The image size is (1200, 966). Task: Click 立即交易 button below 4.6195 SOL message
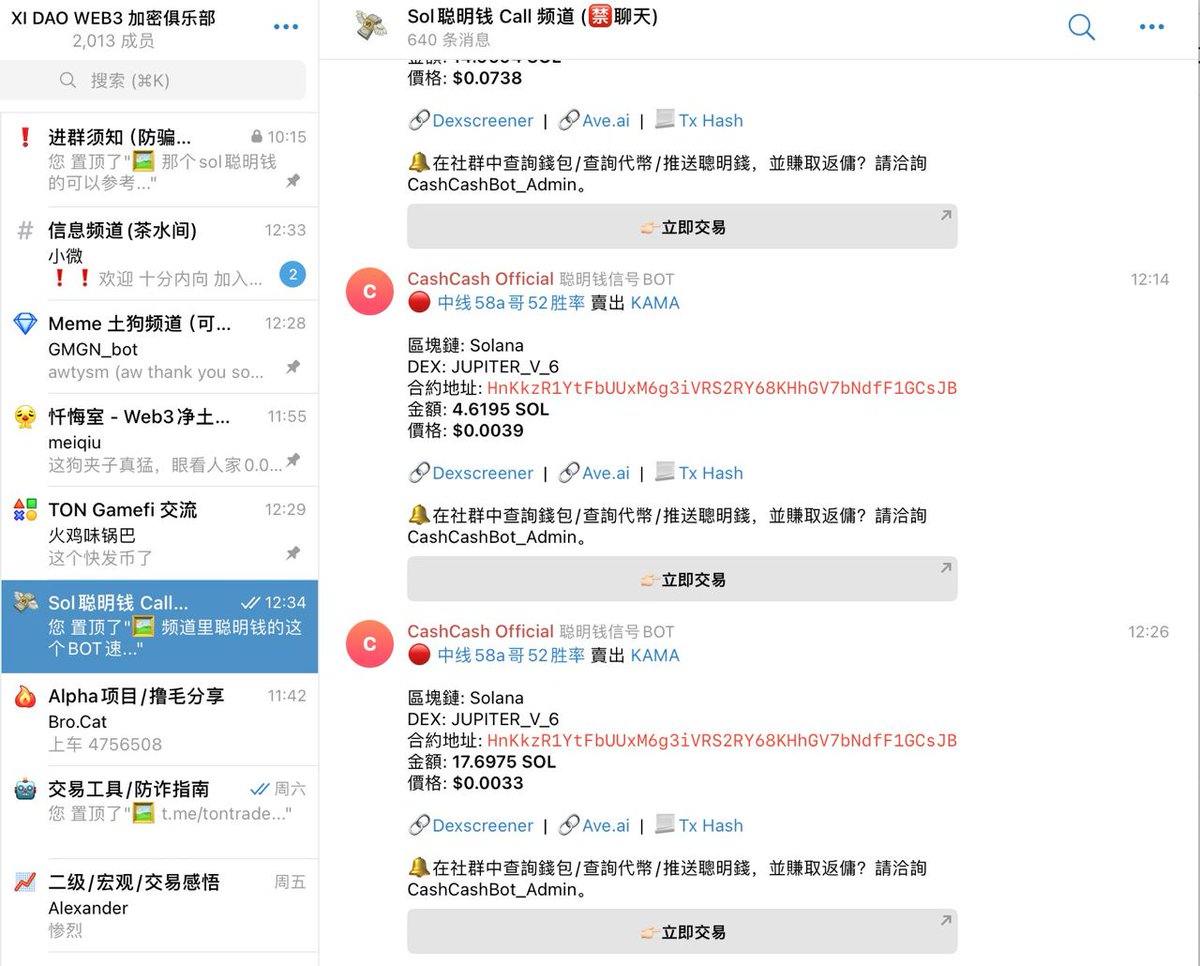[x=682, y=579]
